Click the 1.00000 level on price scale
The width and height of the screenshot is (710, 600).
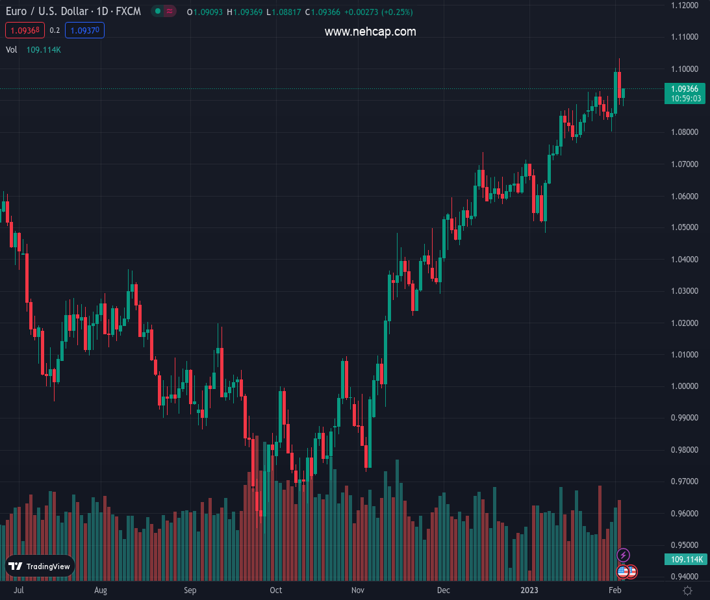[x=685, y=386]
